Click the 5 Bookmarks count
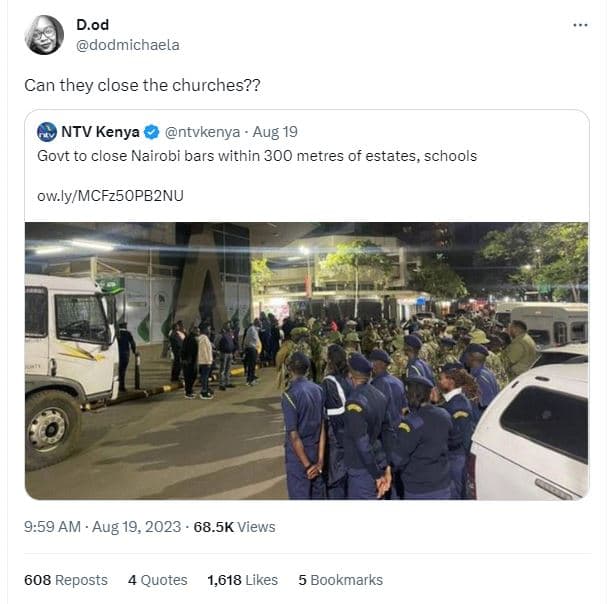Image resolution: width=612 pixels, height=604 pixels. click(340, 580)
